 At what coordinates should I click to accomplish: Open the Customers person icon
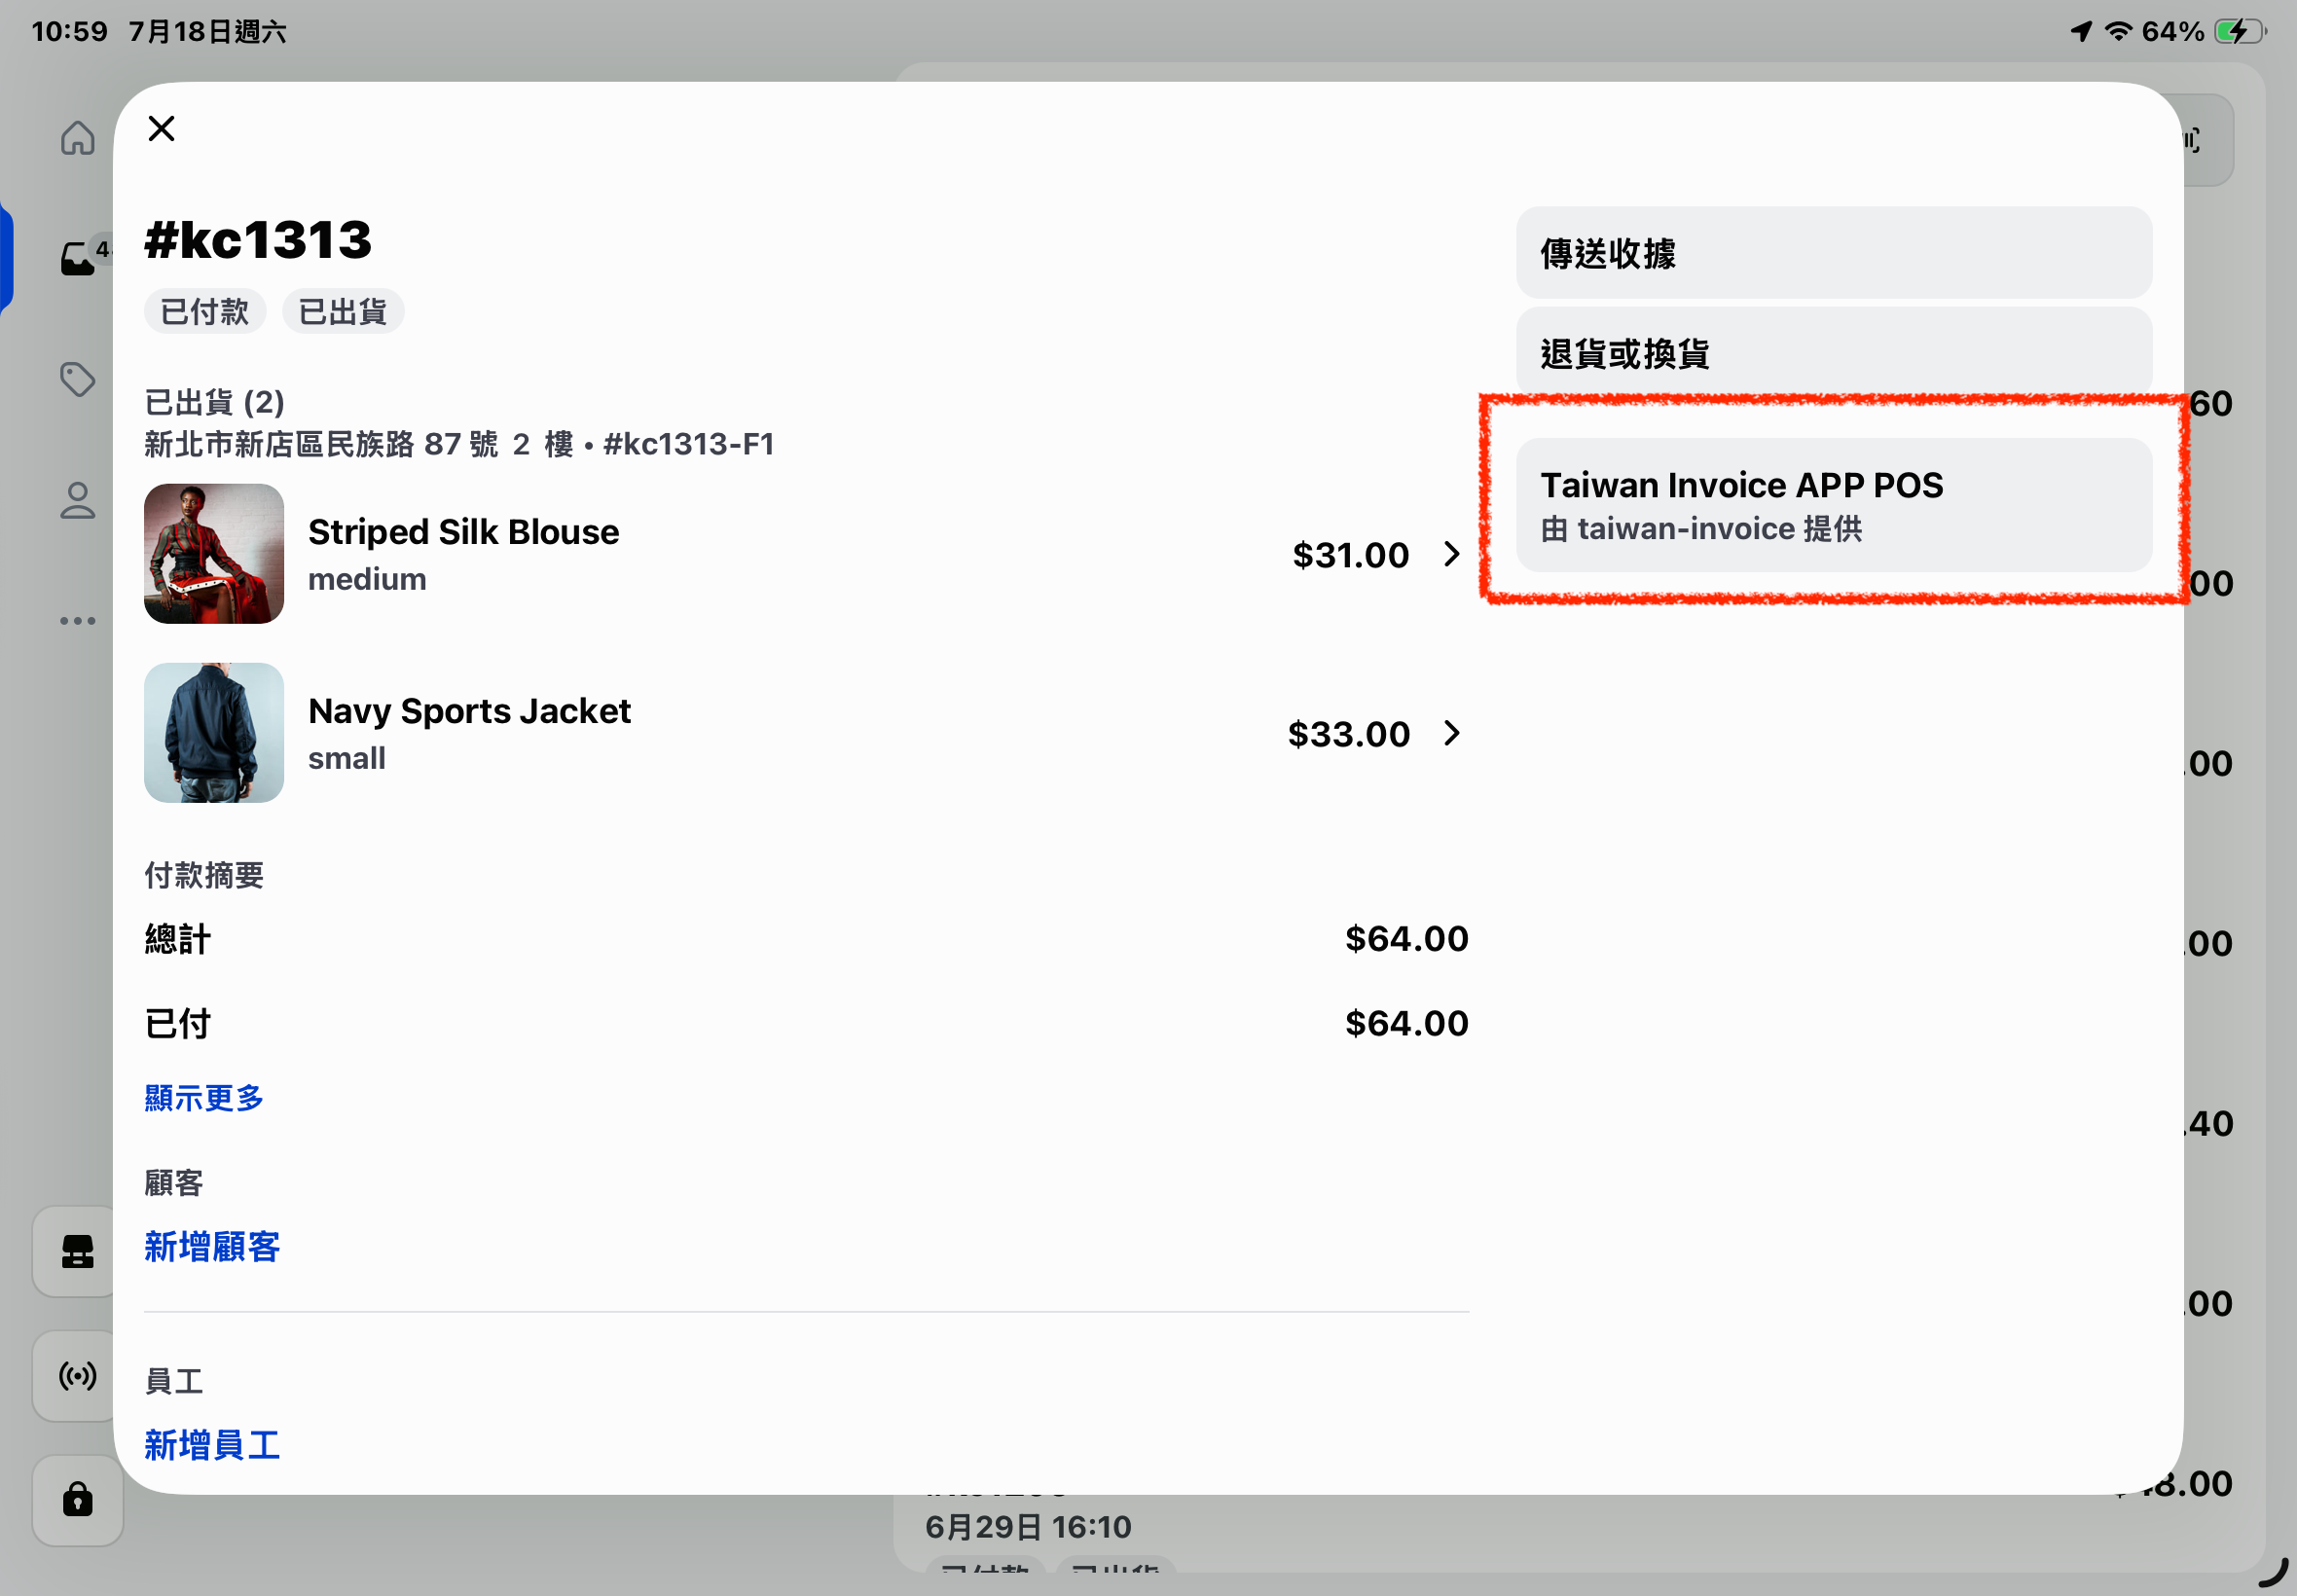coord(77,500)
